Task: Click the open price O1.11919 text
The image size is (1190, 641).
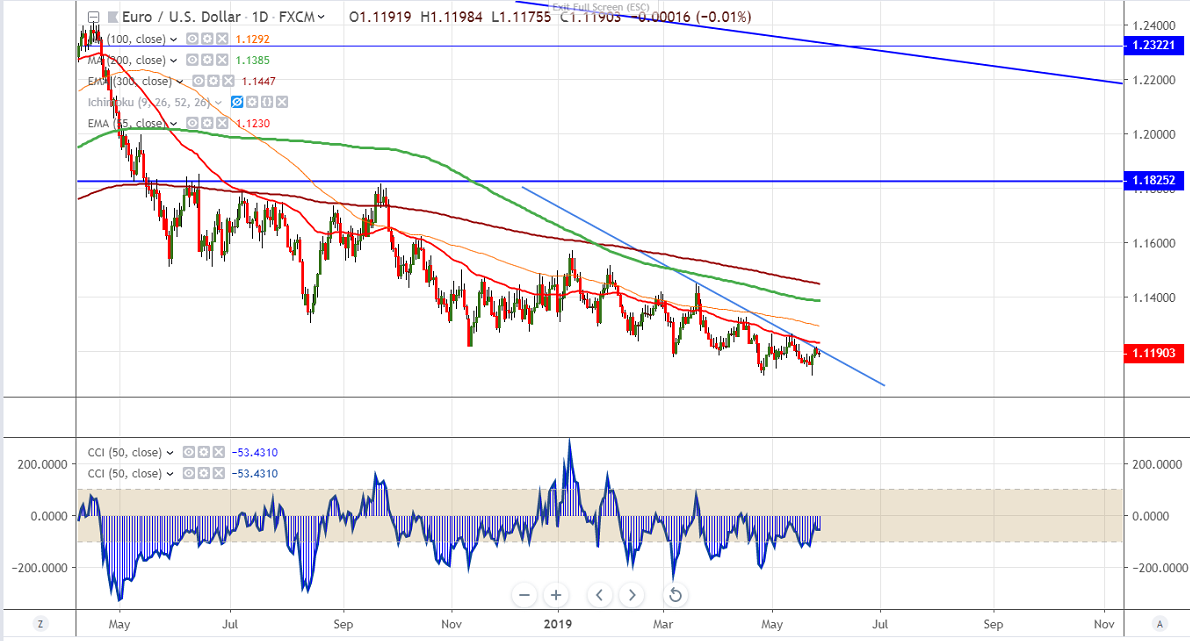Action: (379, 17)
